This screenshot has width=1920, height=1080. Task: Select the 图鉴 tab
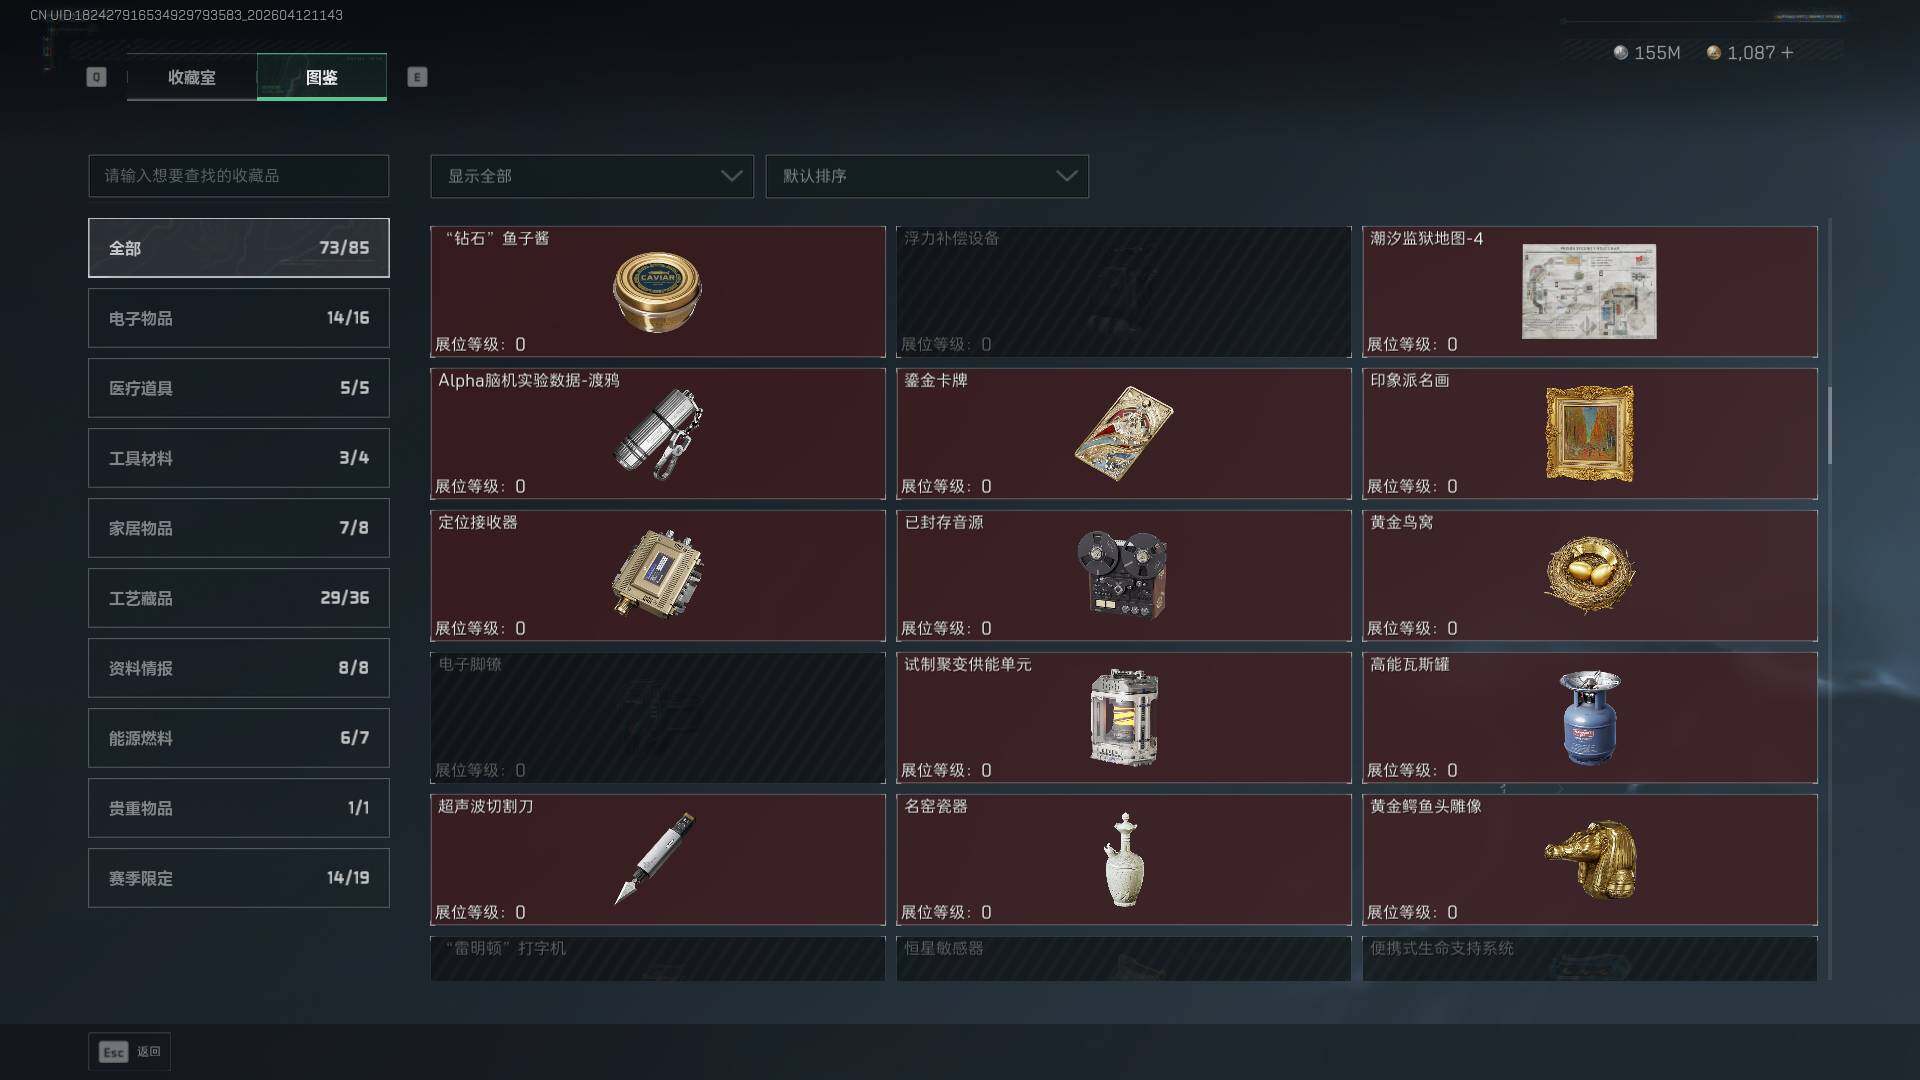(x=322, y=77)
